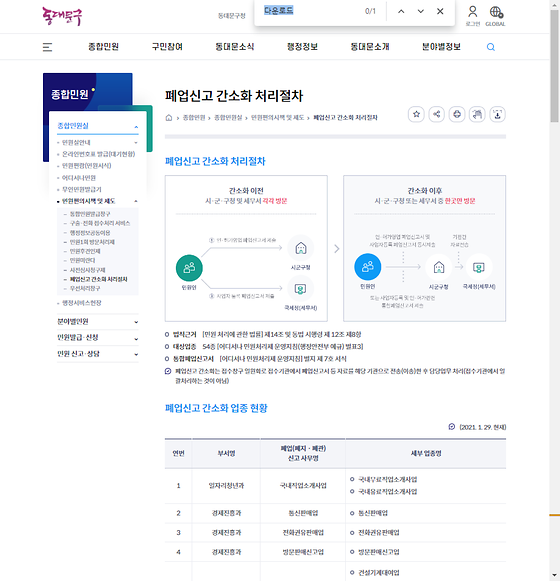Viewport: 560px width, 581px height.
Task: Click 전화권유판매업 in the 신고 사무명 column
Action: (x=303, y=532)
